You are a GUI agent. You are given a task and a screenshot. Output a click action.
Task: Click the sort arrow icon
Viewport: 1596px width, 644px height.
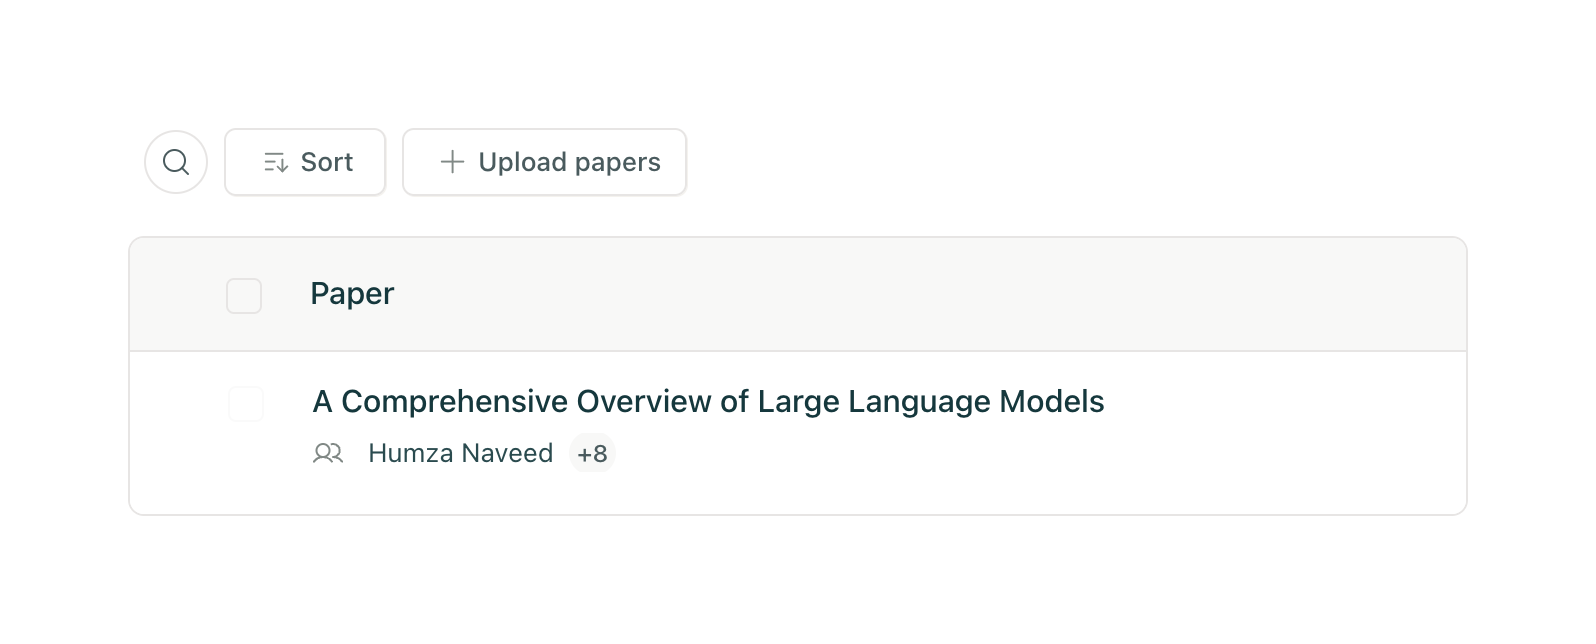276,162
